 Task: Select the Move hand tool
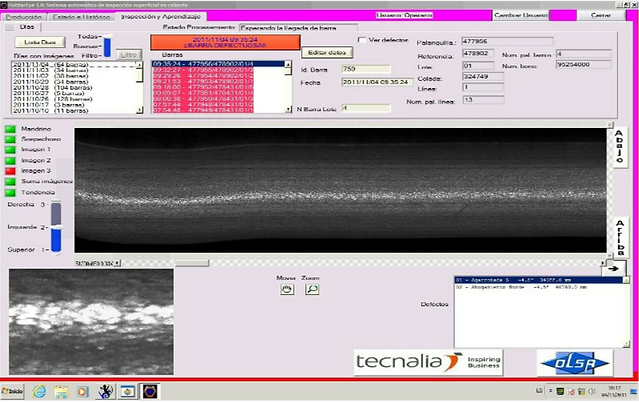click(287, 289)
